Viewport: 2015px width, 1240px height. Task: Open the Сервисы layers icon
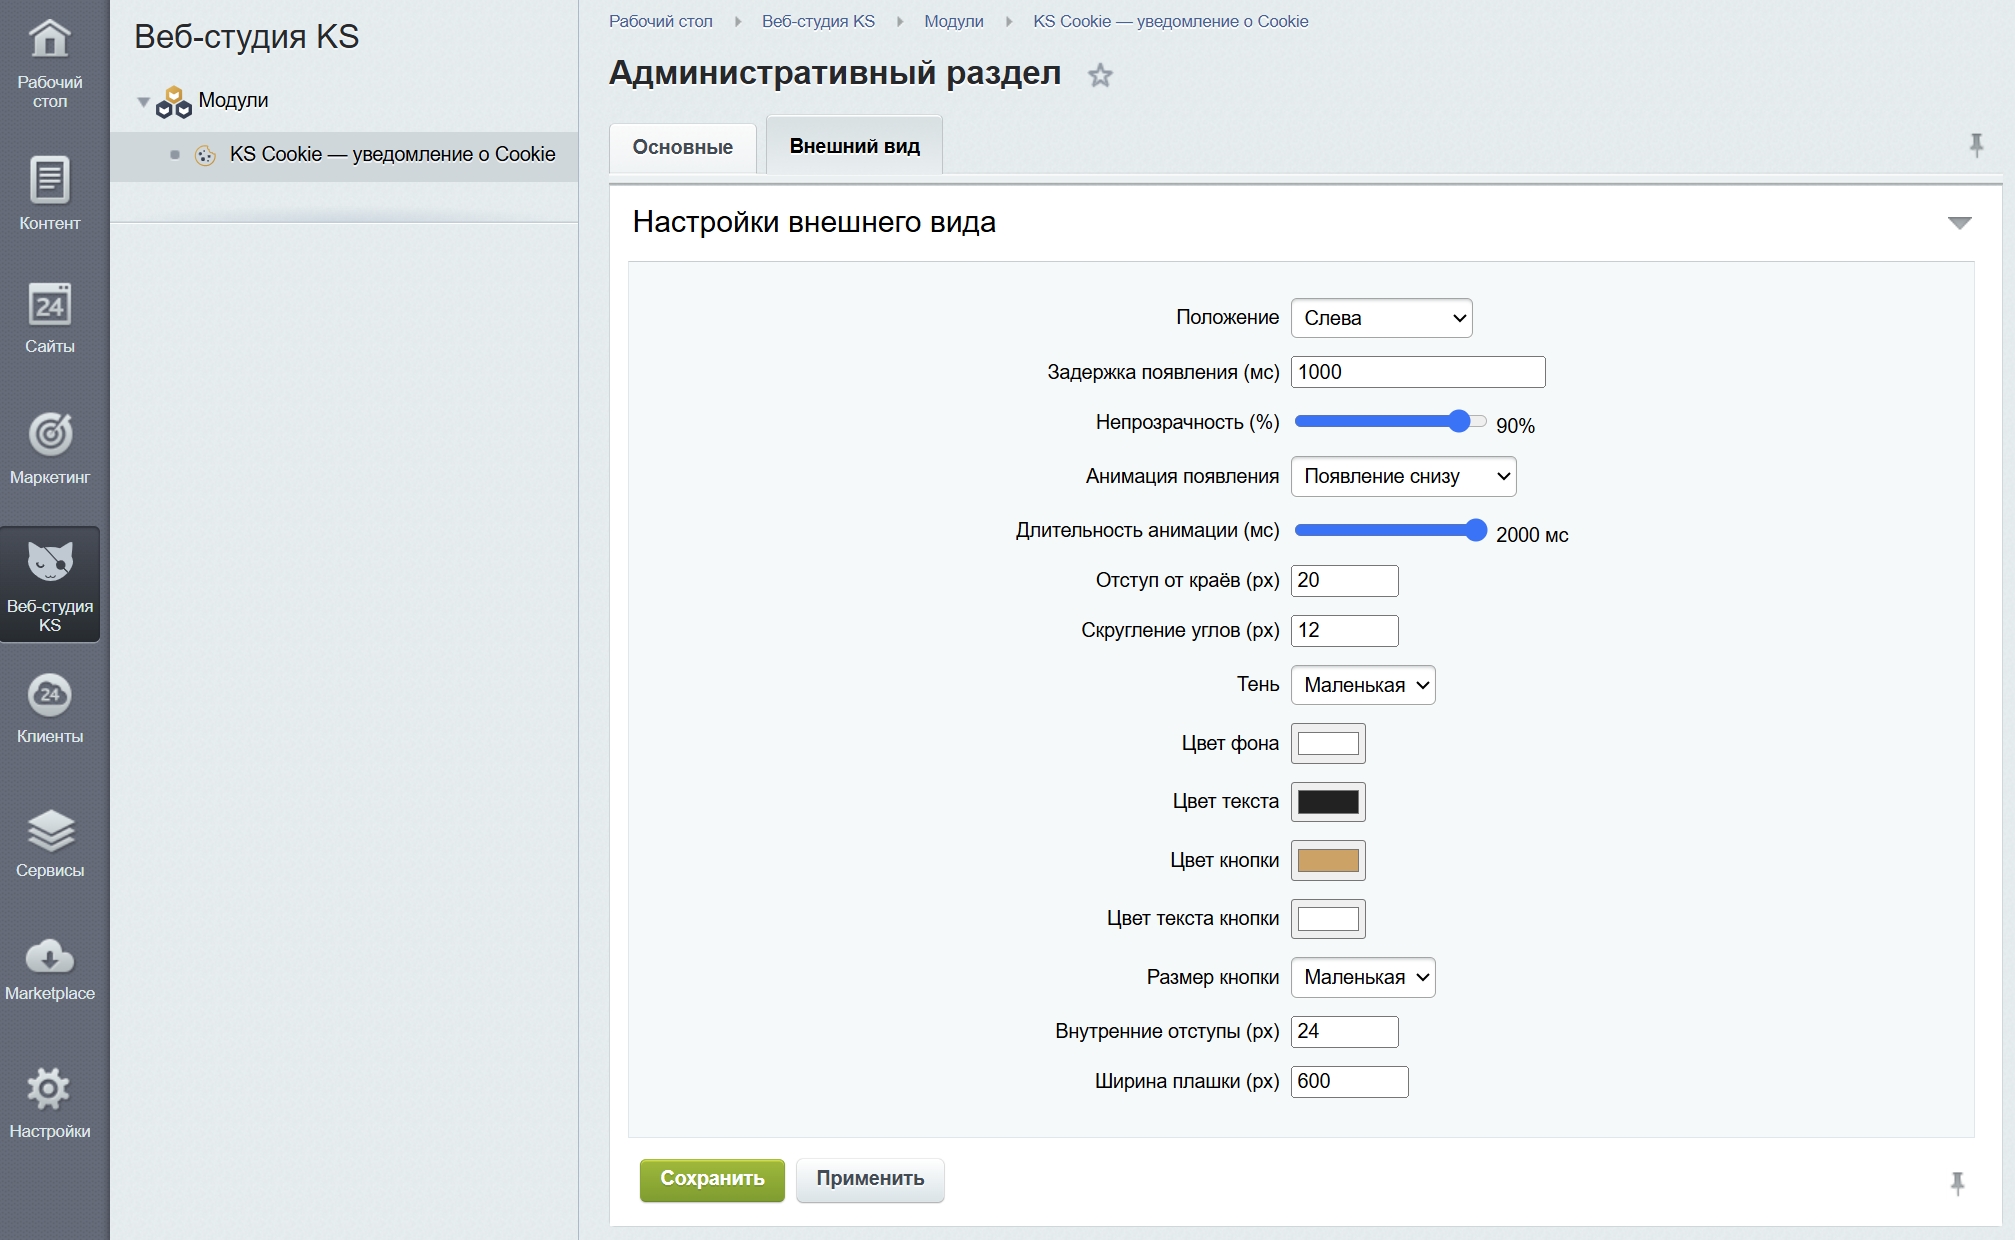[x=49, y=829]
